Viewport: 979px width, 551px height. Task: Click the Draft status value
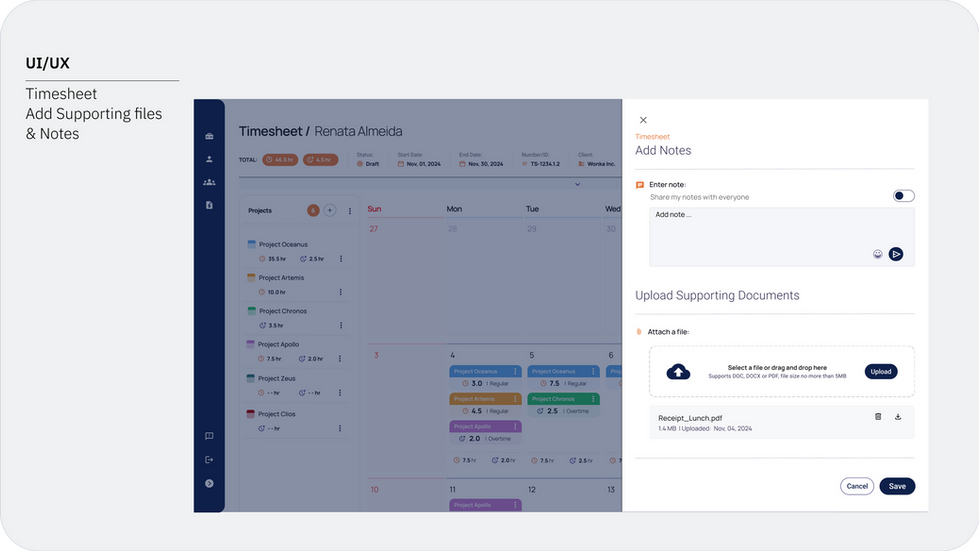(x=372, y=164)
